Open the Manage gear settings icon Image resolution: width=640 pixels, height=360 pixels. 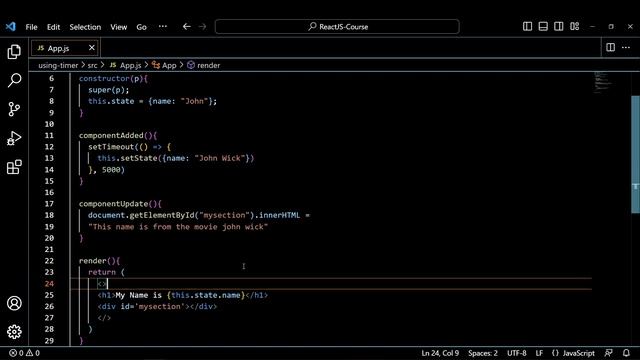pos(14,332)
